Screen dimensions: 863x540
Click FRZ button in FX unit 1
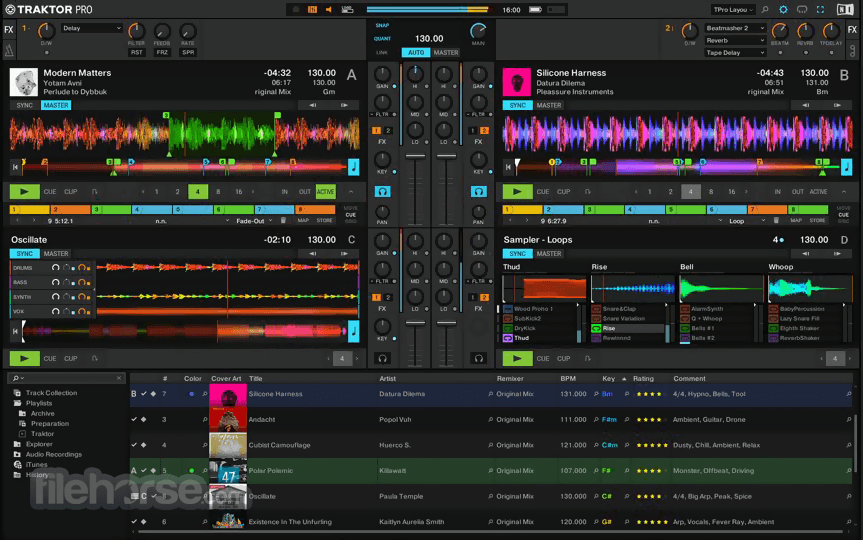tap(162, 52)
